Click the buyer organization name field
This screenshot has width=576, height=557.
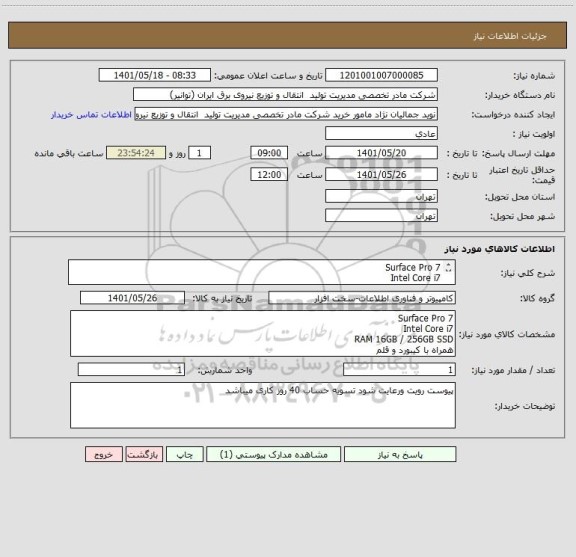[285, 95]
